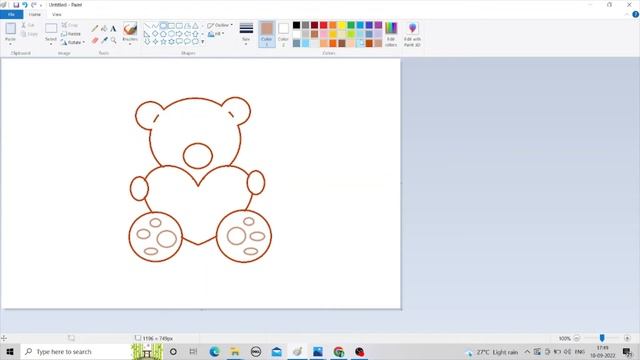The height and width of the screenshot is (360, 640).
Task: Open the Rotate dropdown
Action: [x=73, y=42]
